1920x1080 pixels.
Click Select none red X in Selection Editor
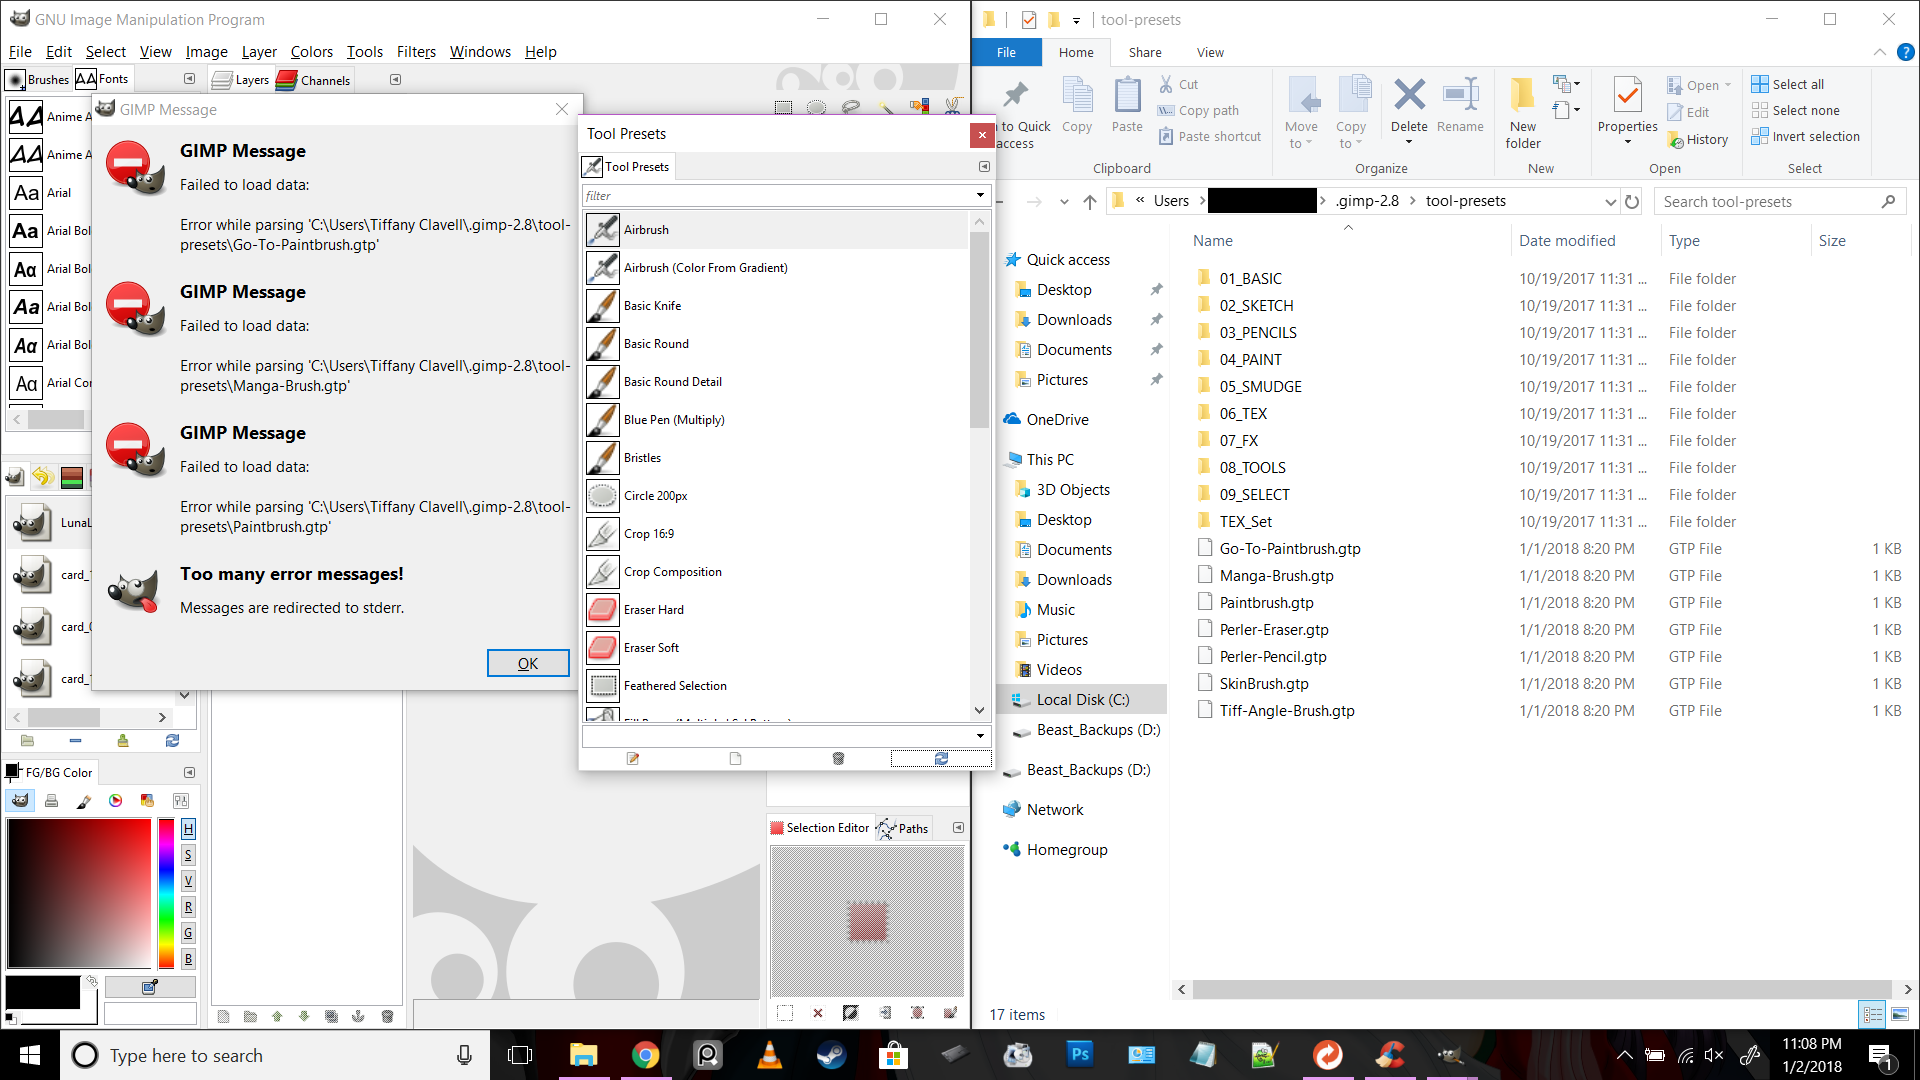pyautogui.click(x=818, y=1013)
